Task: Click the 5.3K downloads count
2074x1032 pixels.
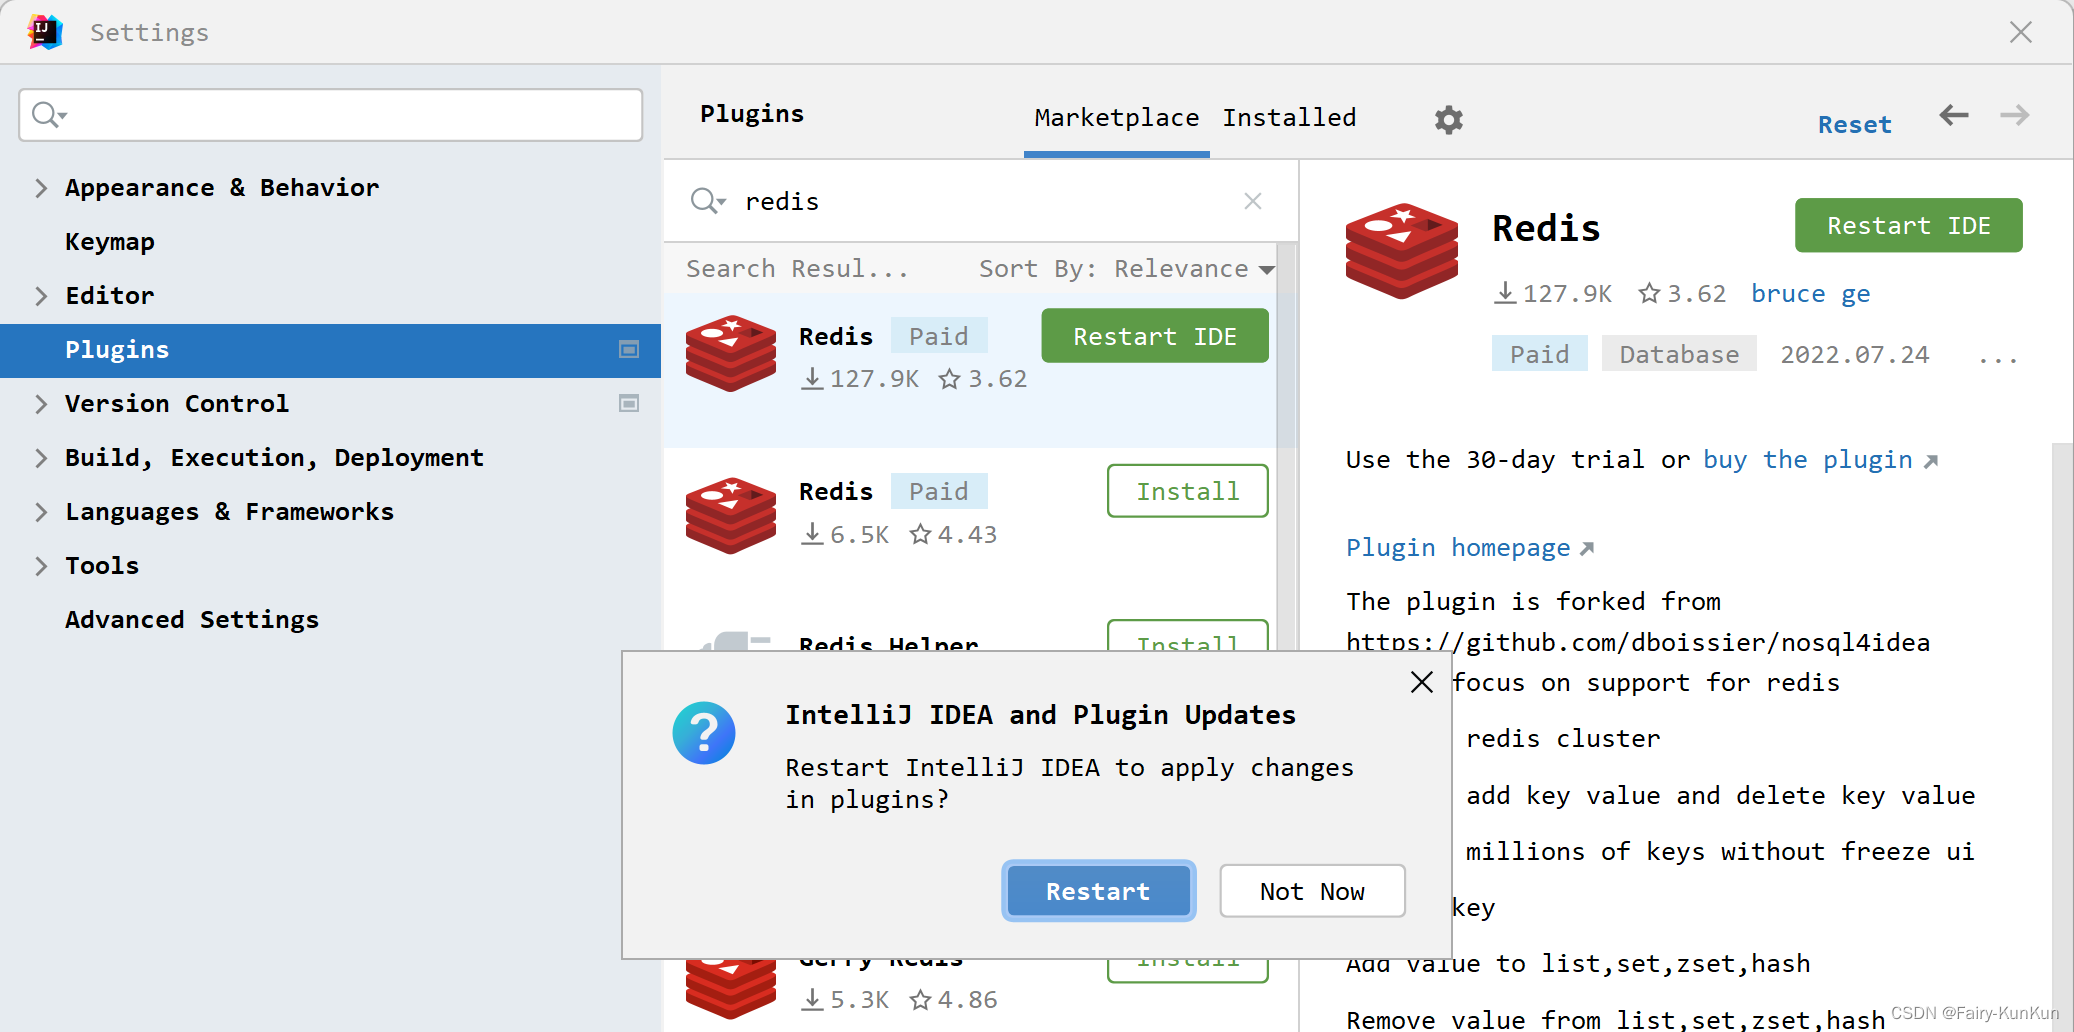Action: pos(845,1000)
